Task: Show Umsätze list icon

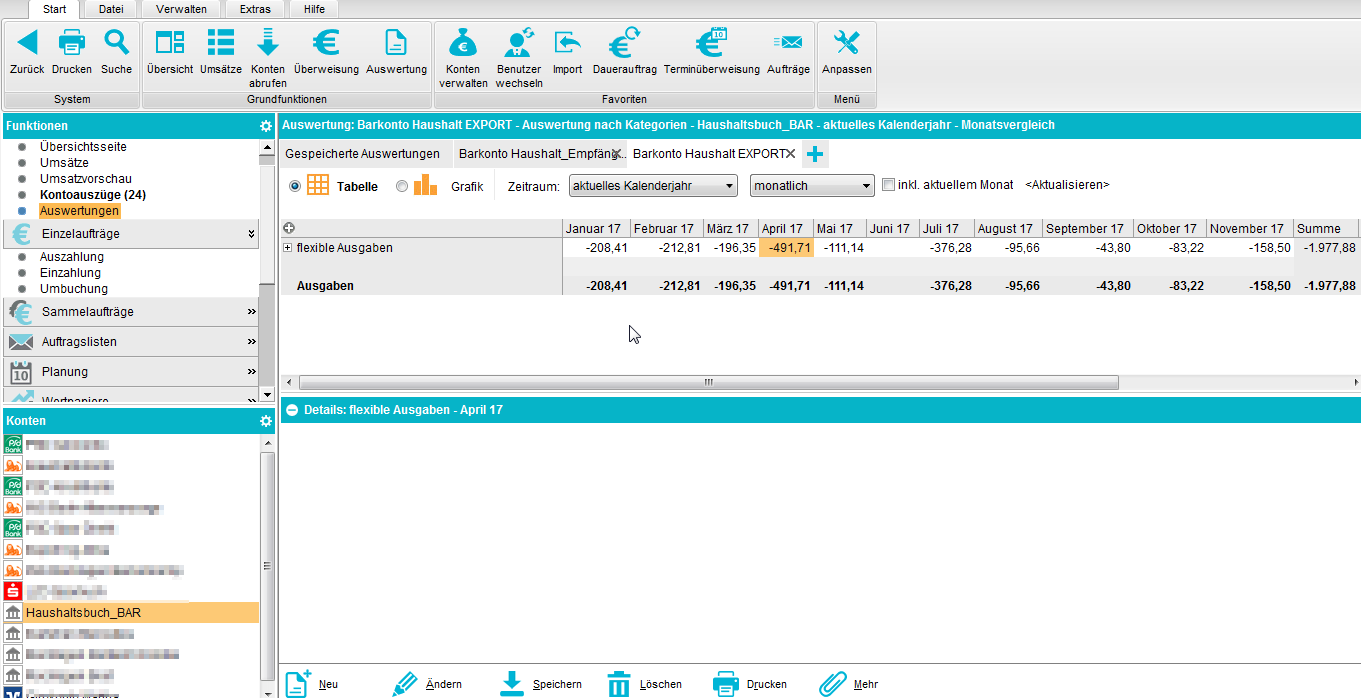Action: (220, 42)
